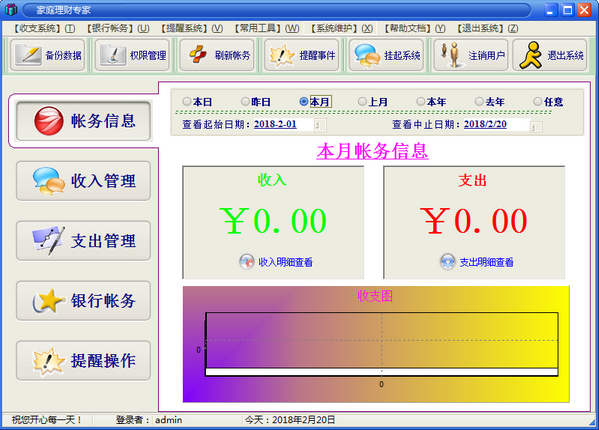The height and width of the screenshot is (430, 599).
Task: Open the 提醒系统 menu
Action: 192,28
